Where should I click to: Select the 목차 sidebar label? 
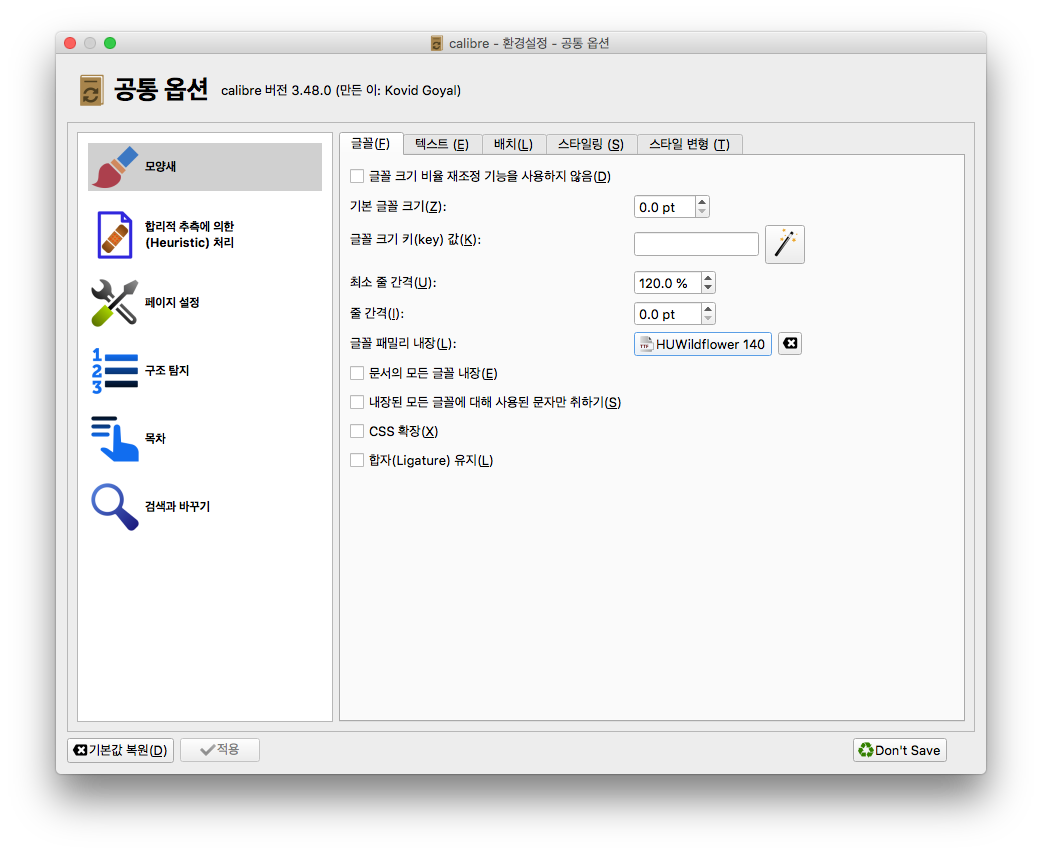pyautogui.click(x=155, y=439)
